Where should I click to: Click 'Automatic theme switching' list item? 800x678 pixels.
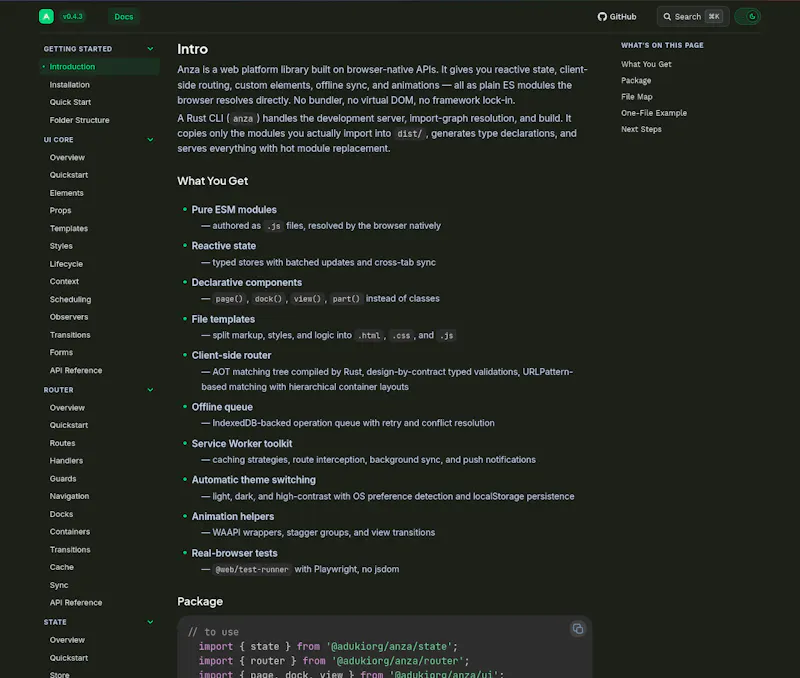[254, 480]
